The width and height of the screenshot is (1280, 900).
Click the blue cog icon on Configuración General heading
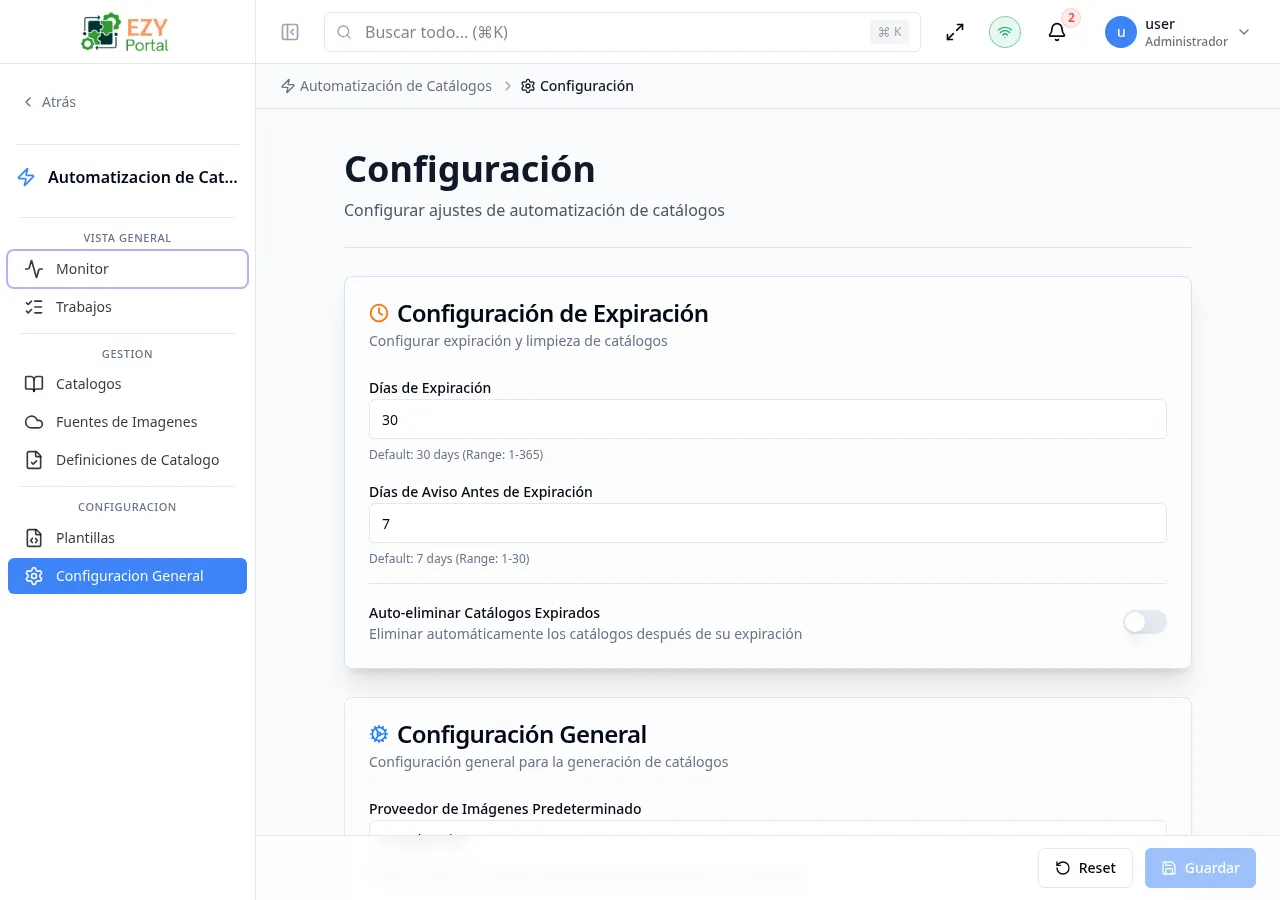pyautogui.click(x=379, y=734)
